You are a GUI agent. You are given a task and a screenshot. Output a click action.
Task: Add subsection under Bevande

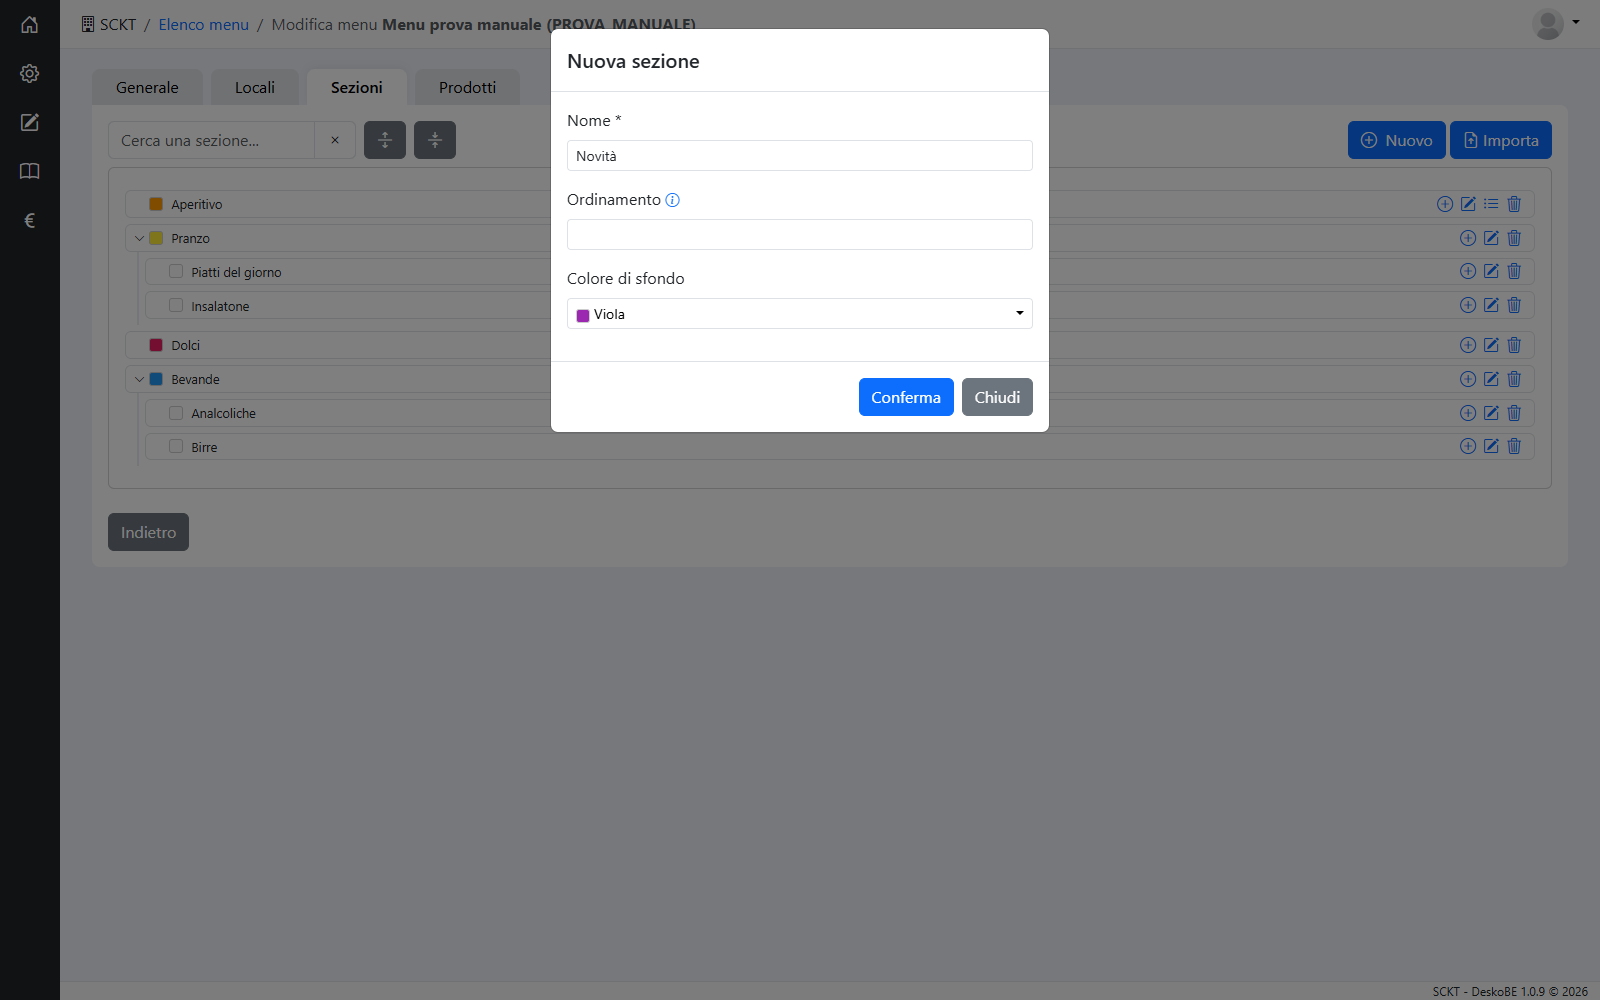point(1468,379)
